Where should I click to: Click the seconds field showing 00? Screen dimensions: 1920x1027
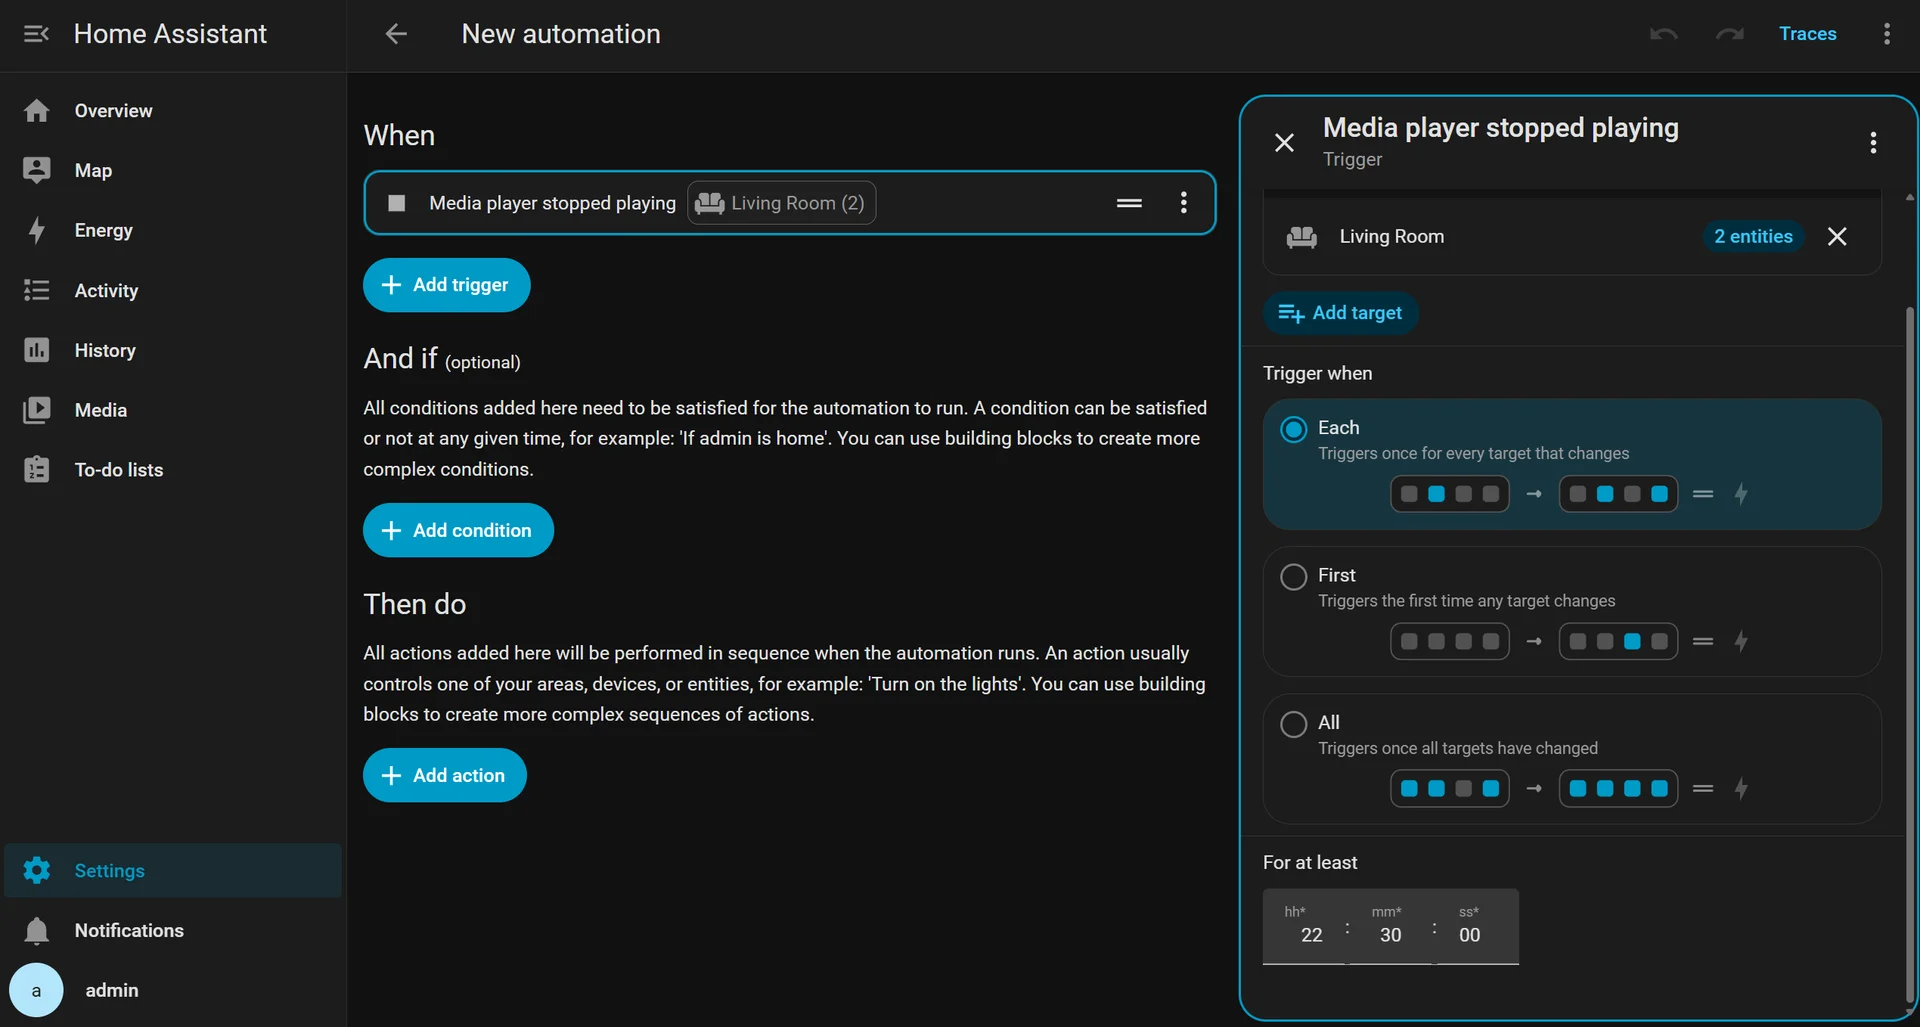(1477, 927)
